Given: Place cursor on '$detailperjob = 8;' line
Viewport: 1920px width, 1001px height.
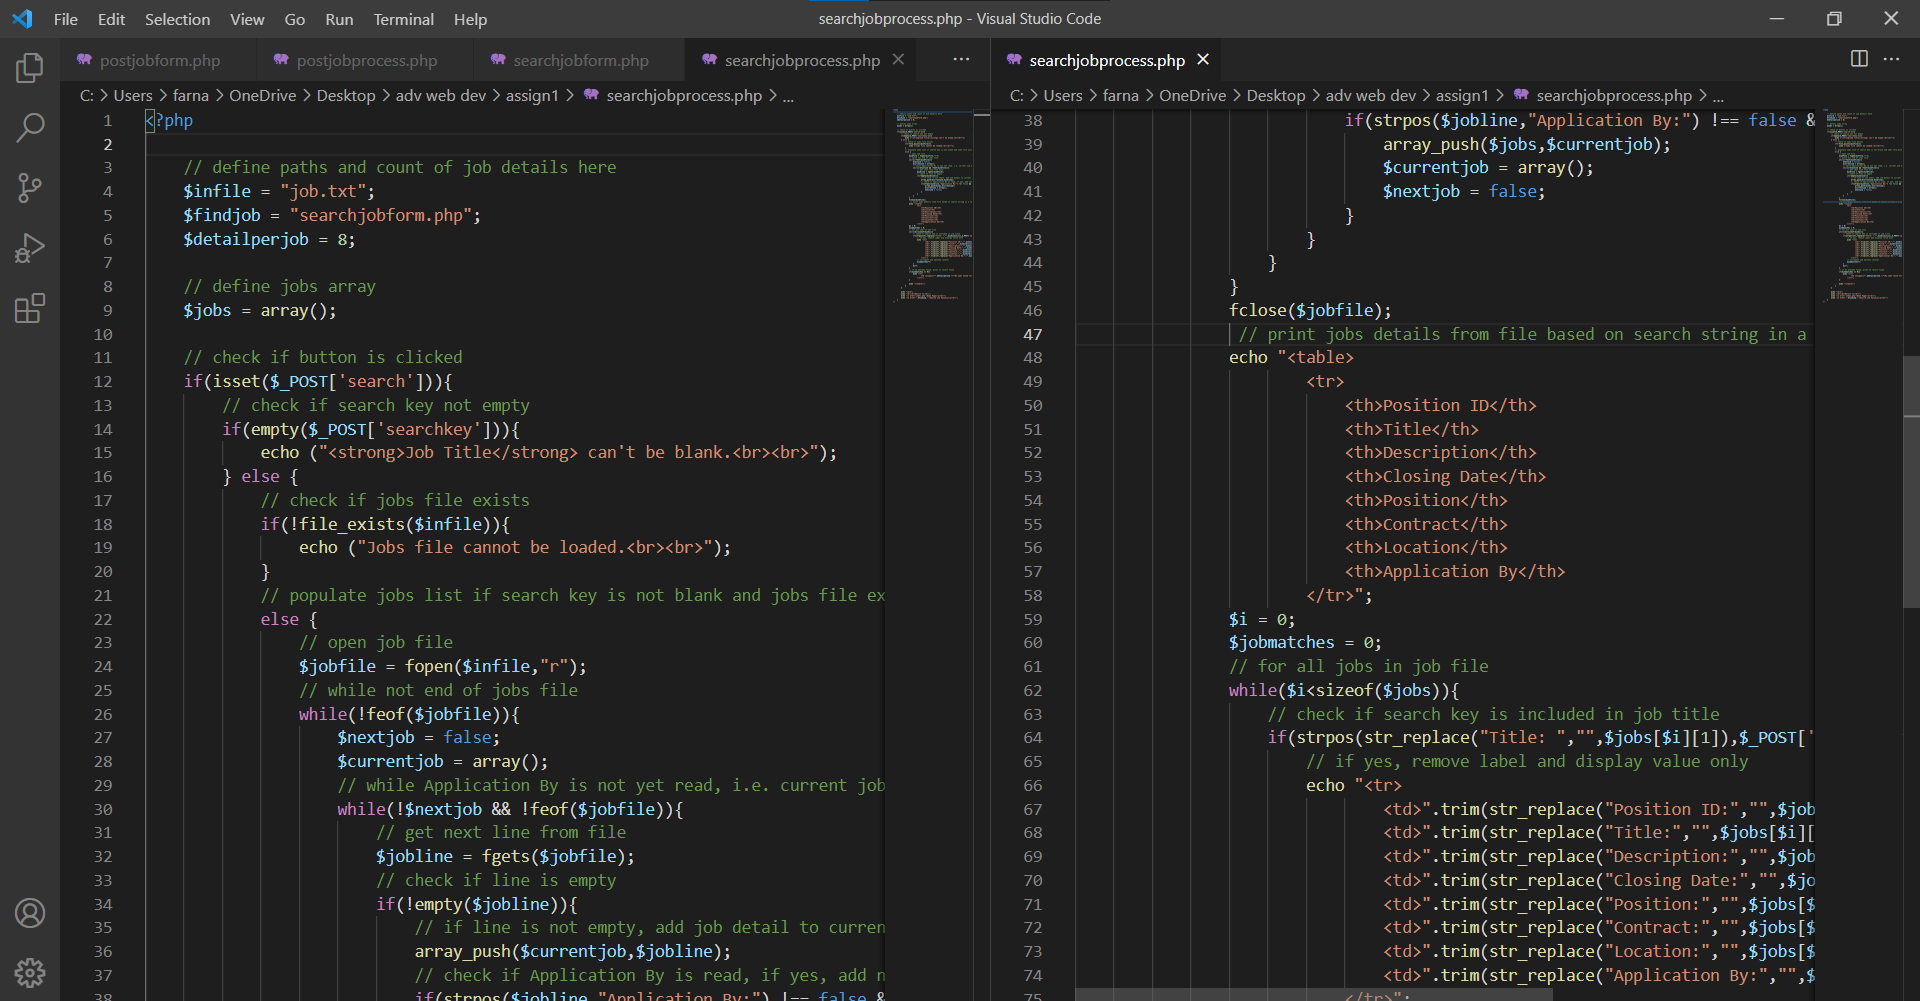Looking at the screenshot, I should click(269, 239).
